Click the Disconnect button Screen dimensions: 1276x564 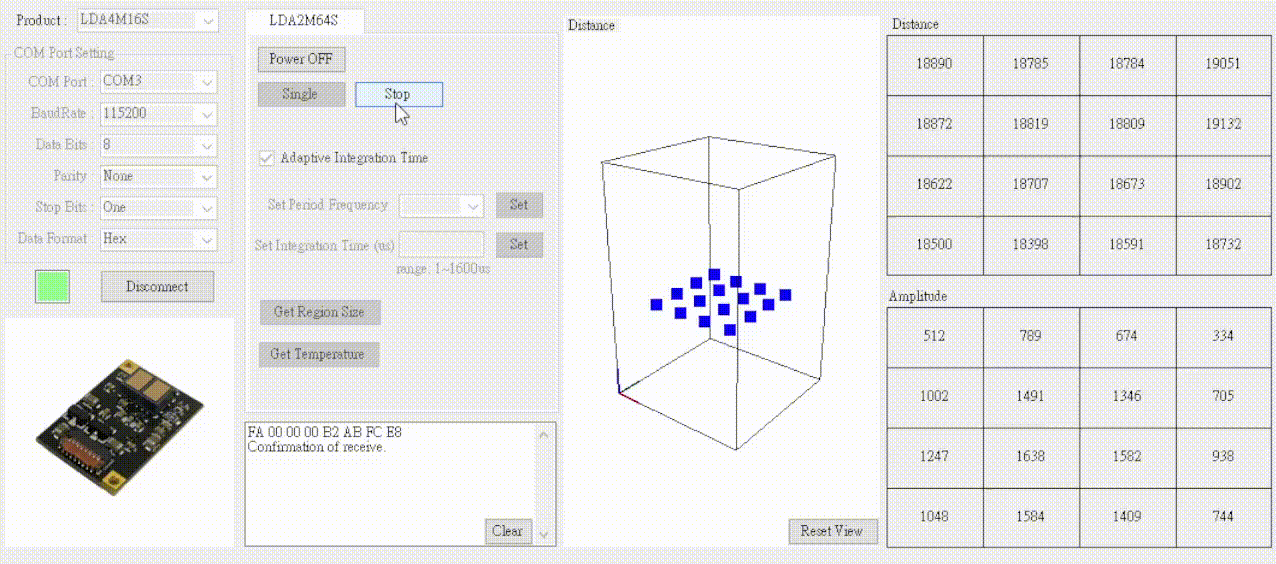click(x=157, y=287)
